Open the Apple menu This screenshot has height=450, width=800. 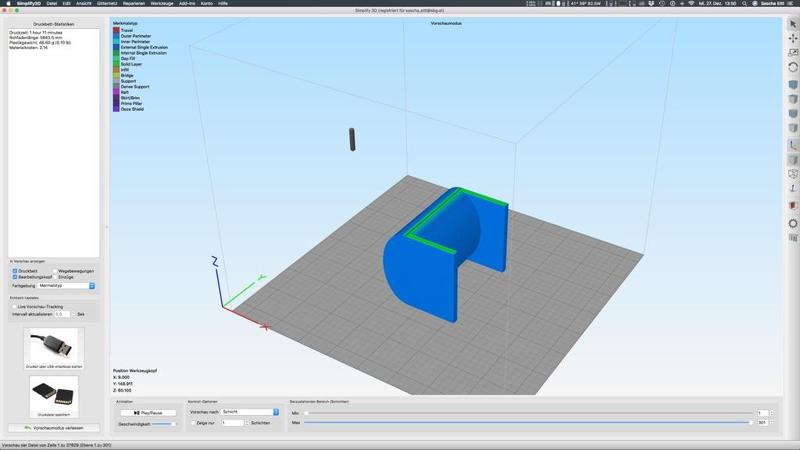click(8, 3)
